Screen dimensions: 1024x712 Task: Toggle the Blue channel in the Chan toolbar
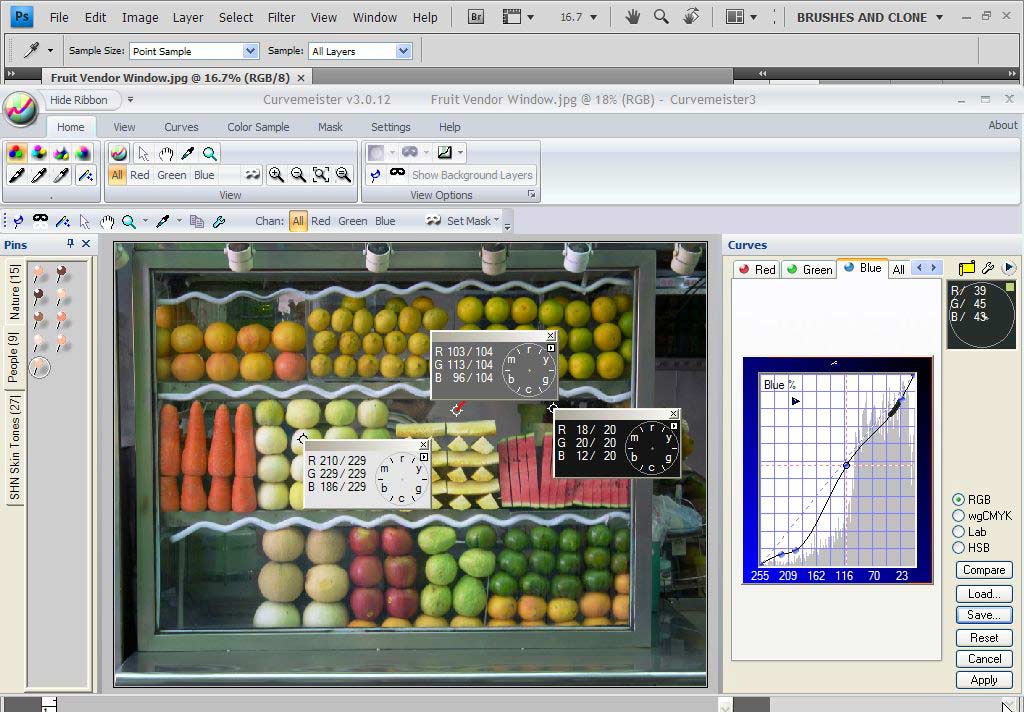click(x=385, y=221)
